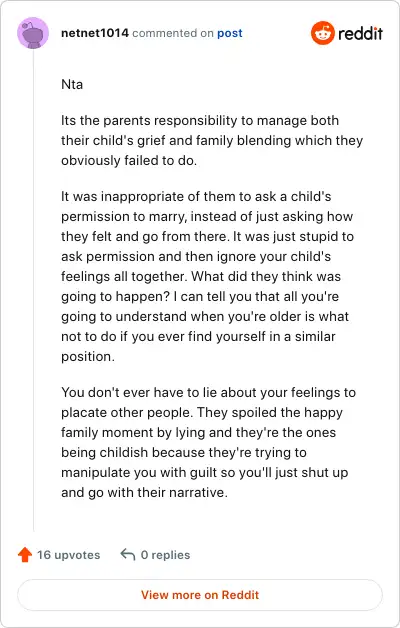Collapse the comment via the vertical thread line

click(33, 290)
